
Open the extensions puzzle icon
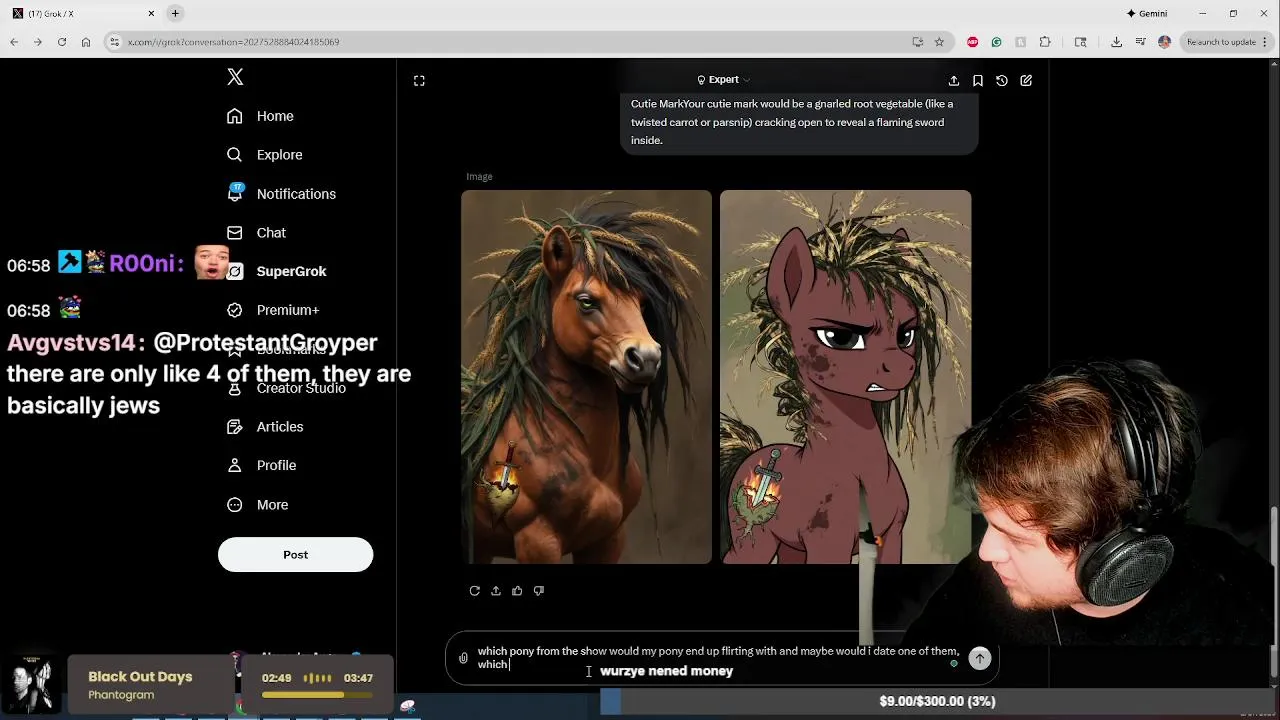pos(1045,42)
